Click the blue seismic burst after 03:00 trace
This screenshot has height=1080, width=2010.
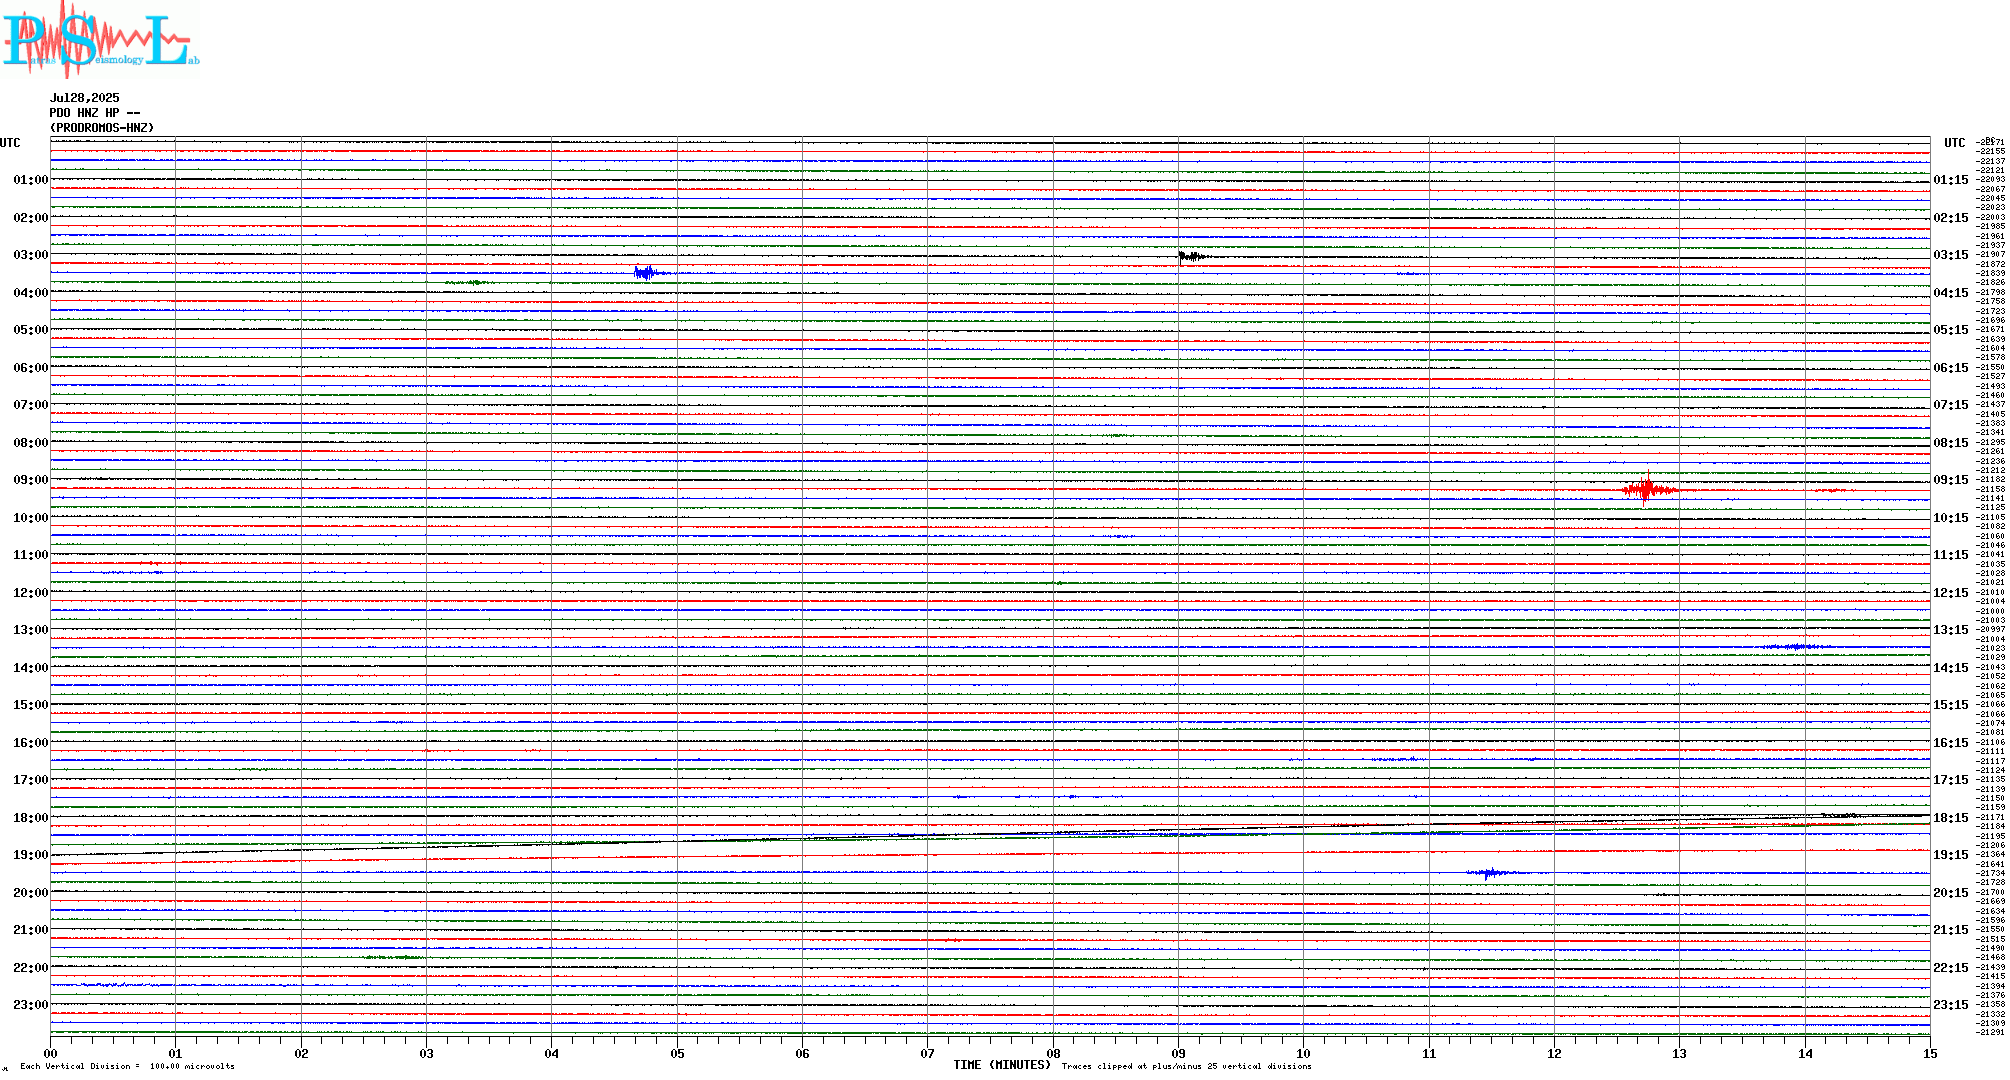pyautogui.click(x=647, y=272)
